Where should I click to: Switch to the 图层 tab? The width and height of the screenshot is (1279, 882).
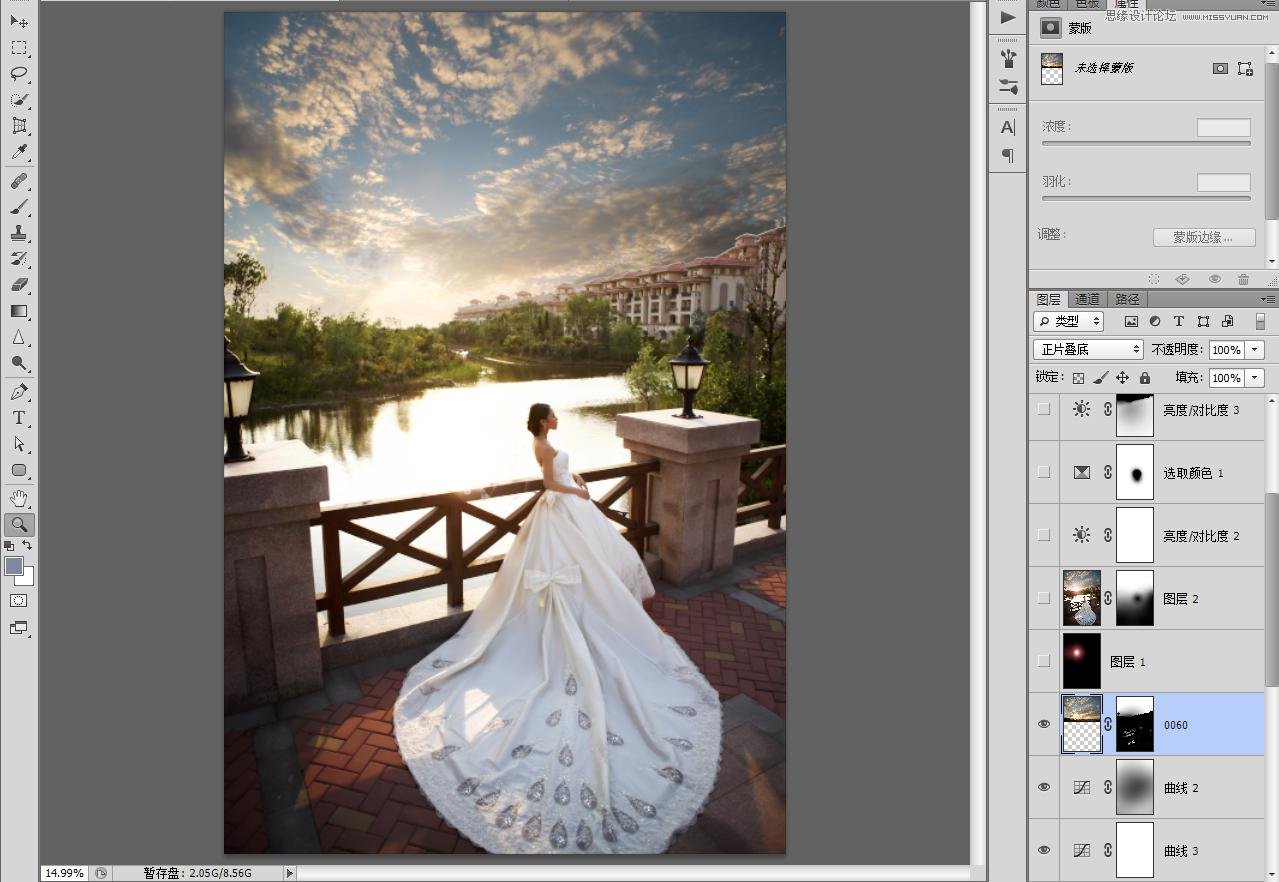coord(1049,299)
